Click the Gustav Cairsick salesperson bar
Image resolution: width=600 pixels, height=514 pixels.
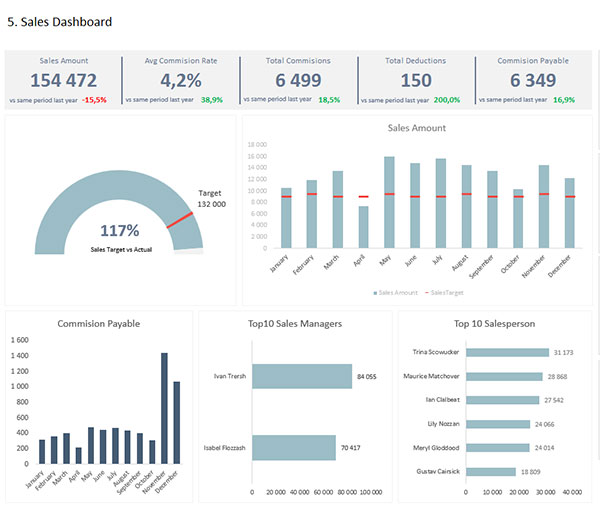[x=491, y=472]
